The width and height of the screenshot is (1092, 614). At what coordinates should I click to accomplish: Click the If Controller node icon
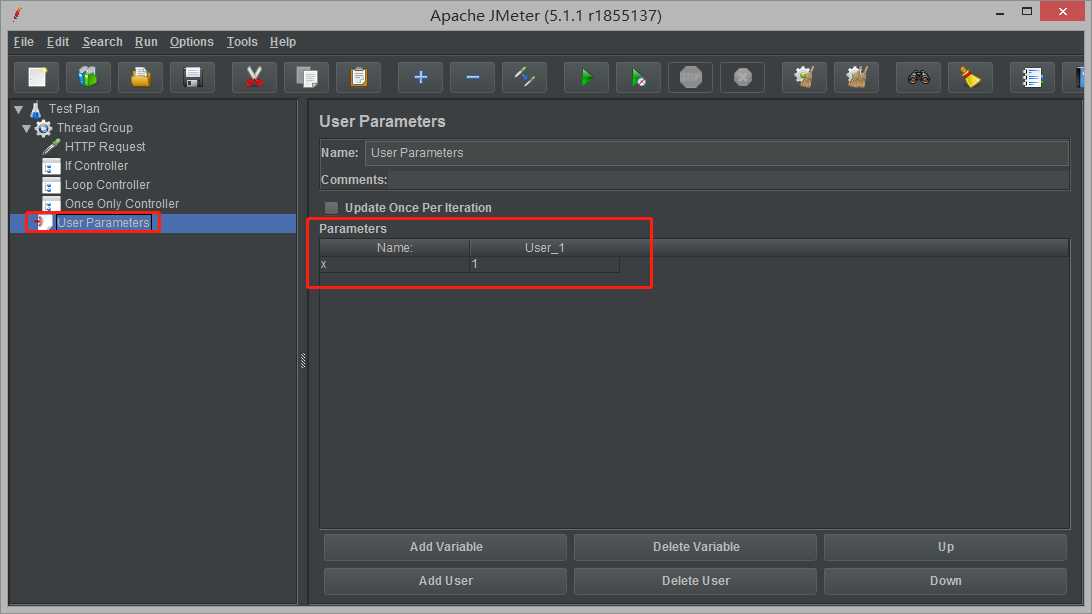click(x=51, y=167)
